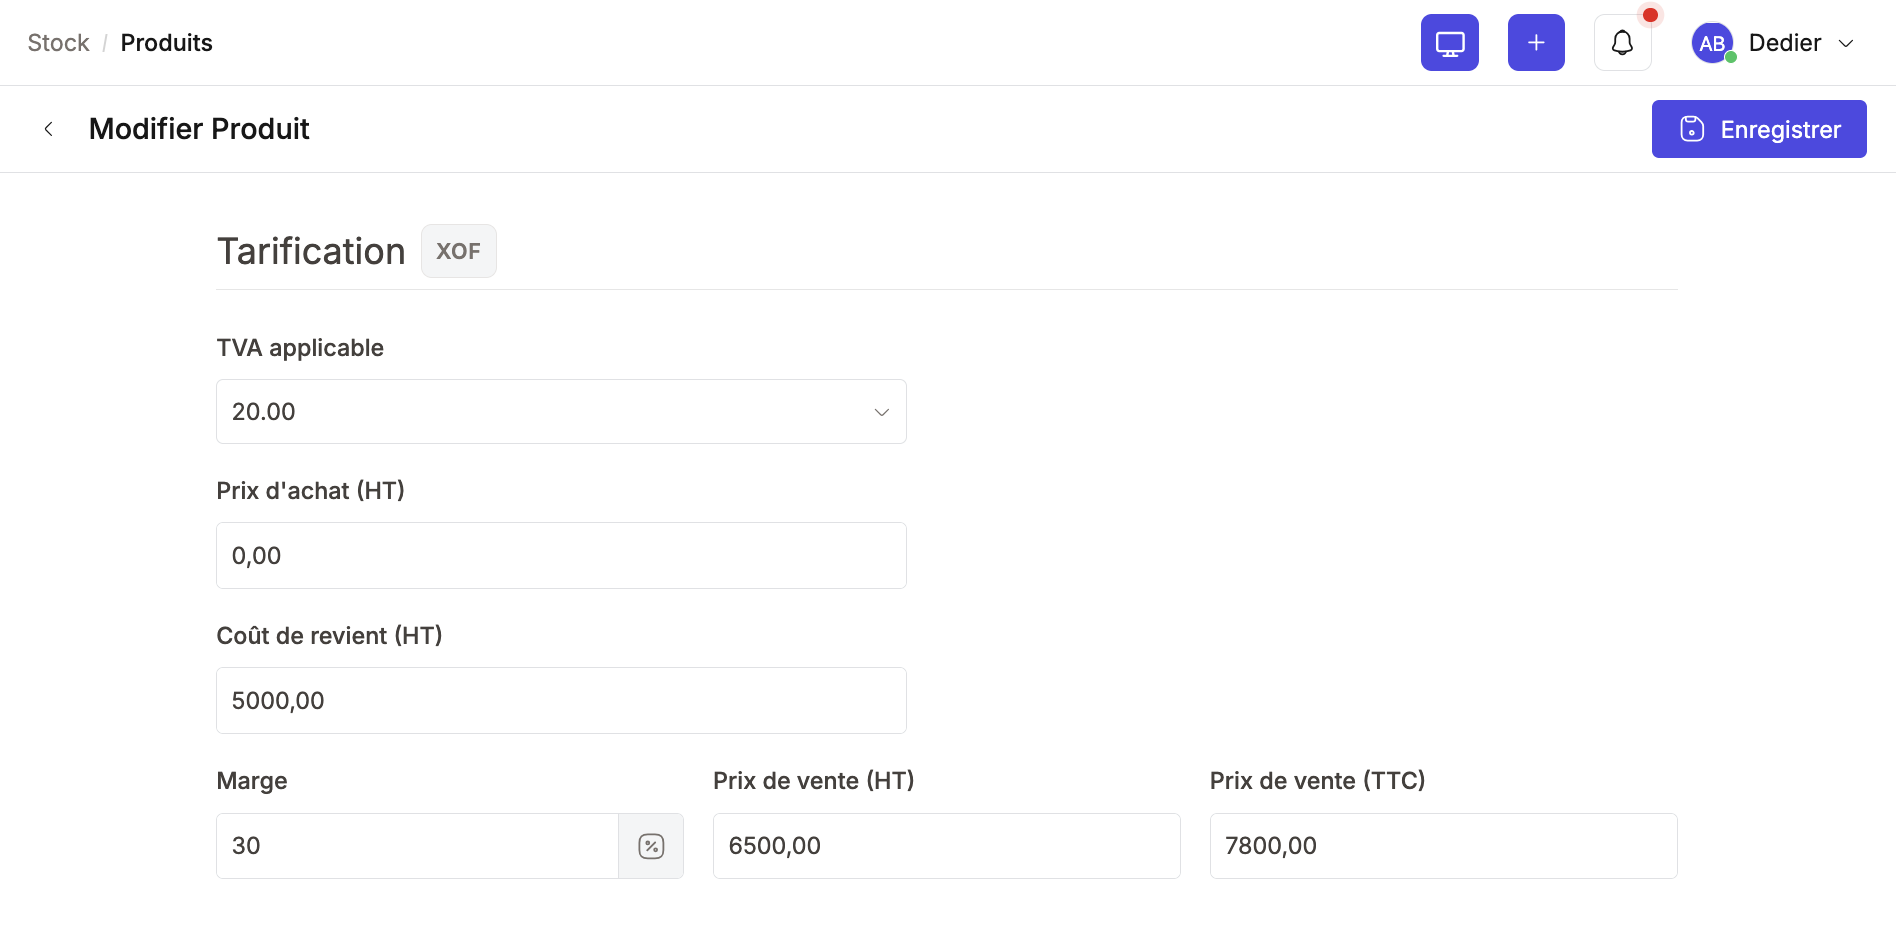The width and height of the screenshot is (1896, 926).
Task: Click the plus icon to create new item
Action: coord(1536,42)
